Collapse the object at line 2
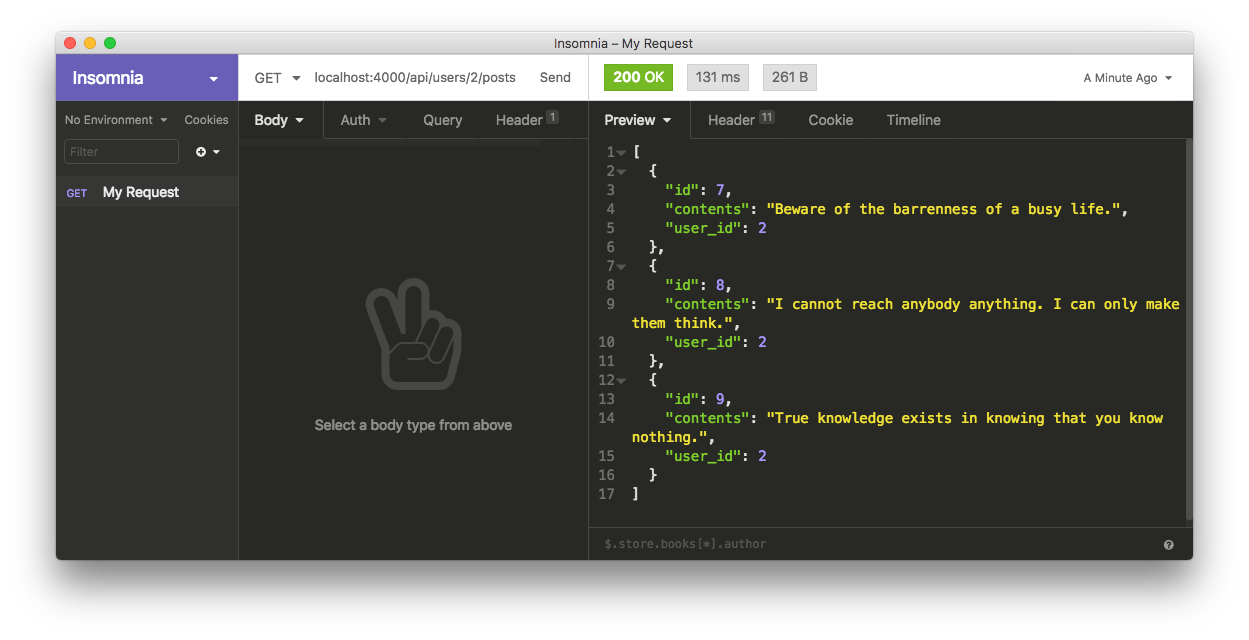Screen dimensions: 1249x640 pos(622,172)
